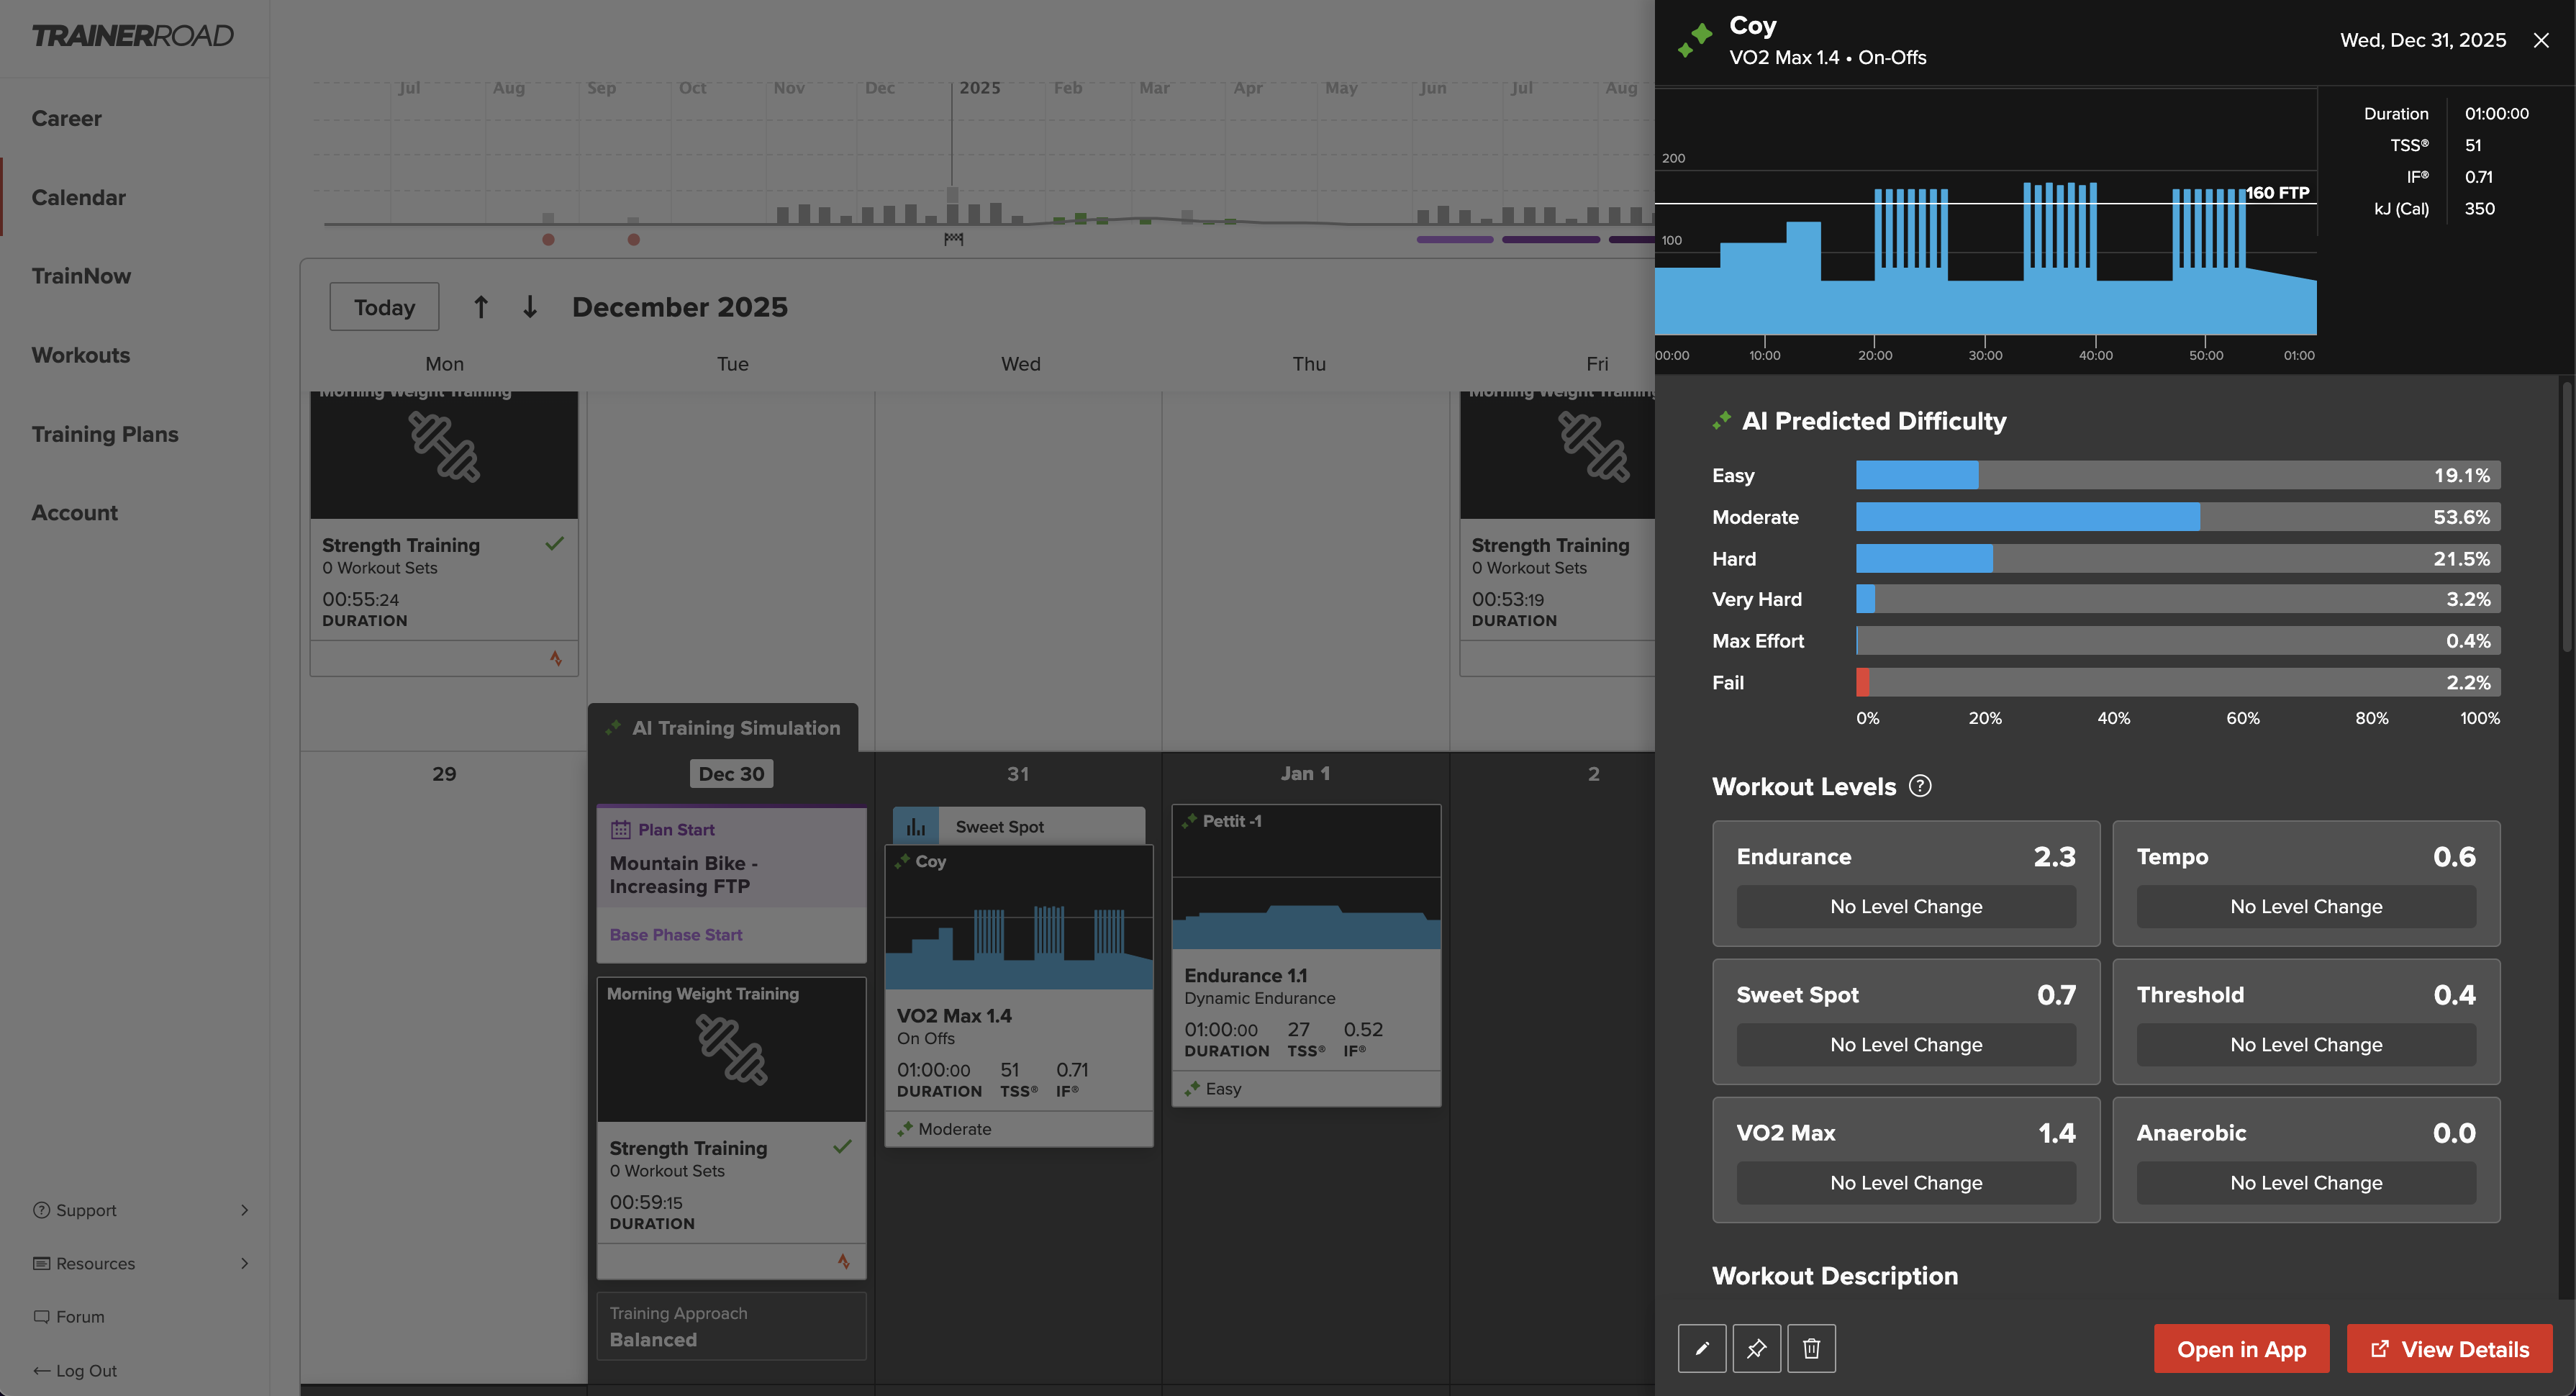This screenshot has width=2576, height=1396.
Task: Click the Wed, Dec 31, 2025 date text
Action: click(2423, 40)
